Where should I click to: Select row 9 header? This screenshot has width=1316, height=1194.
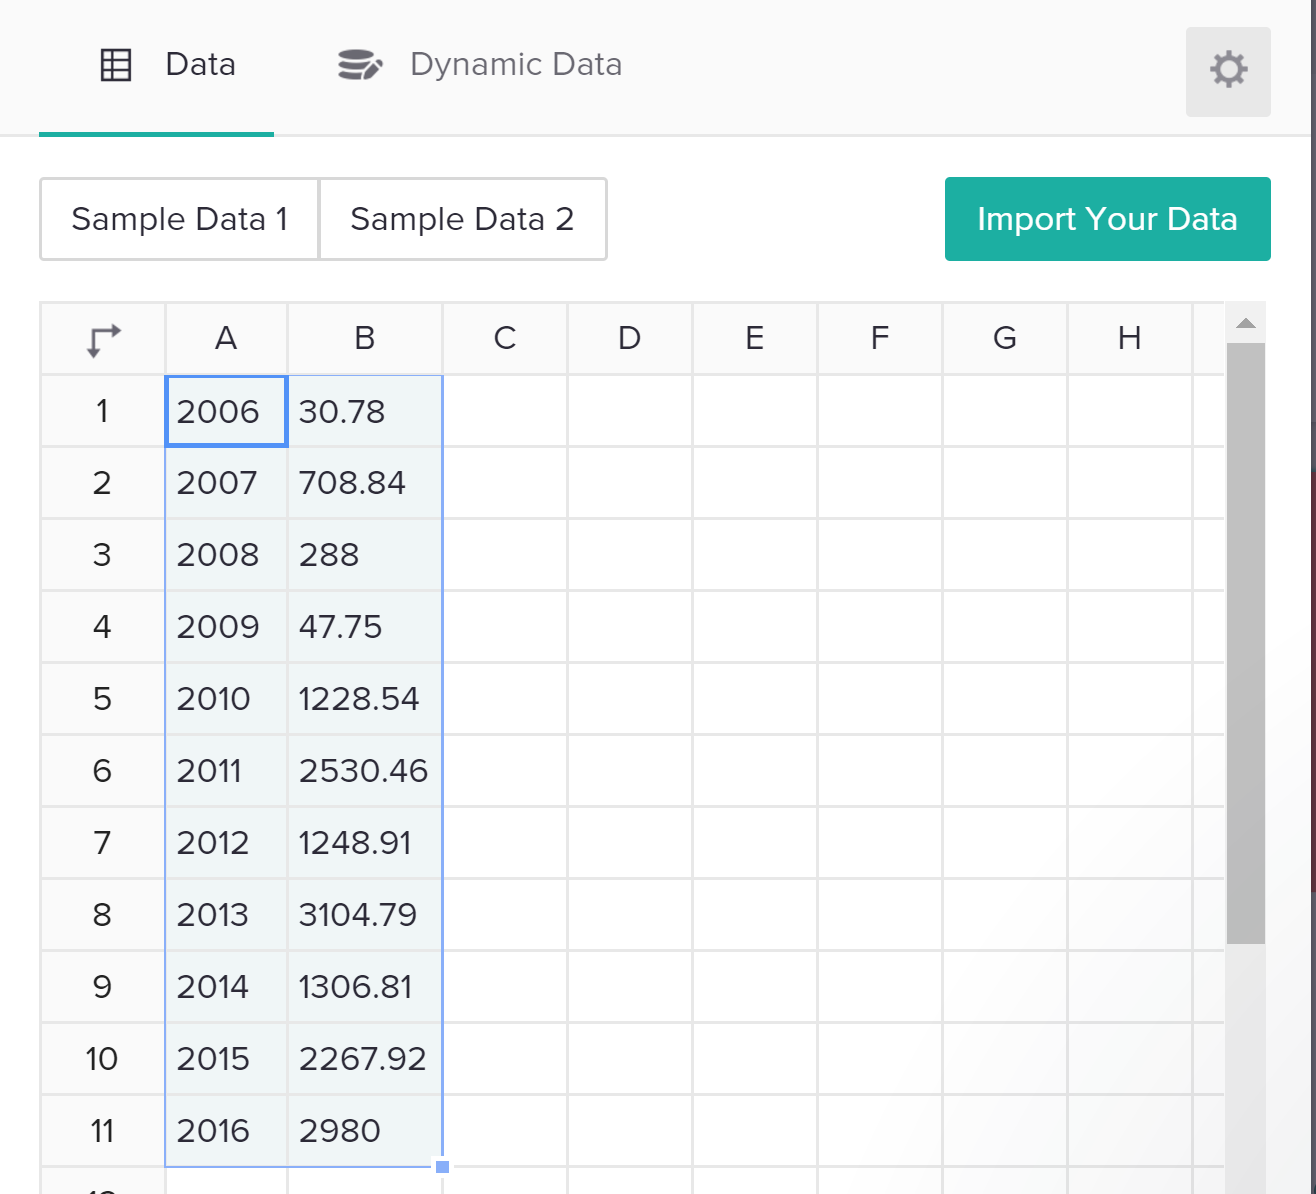103,987
